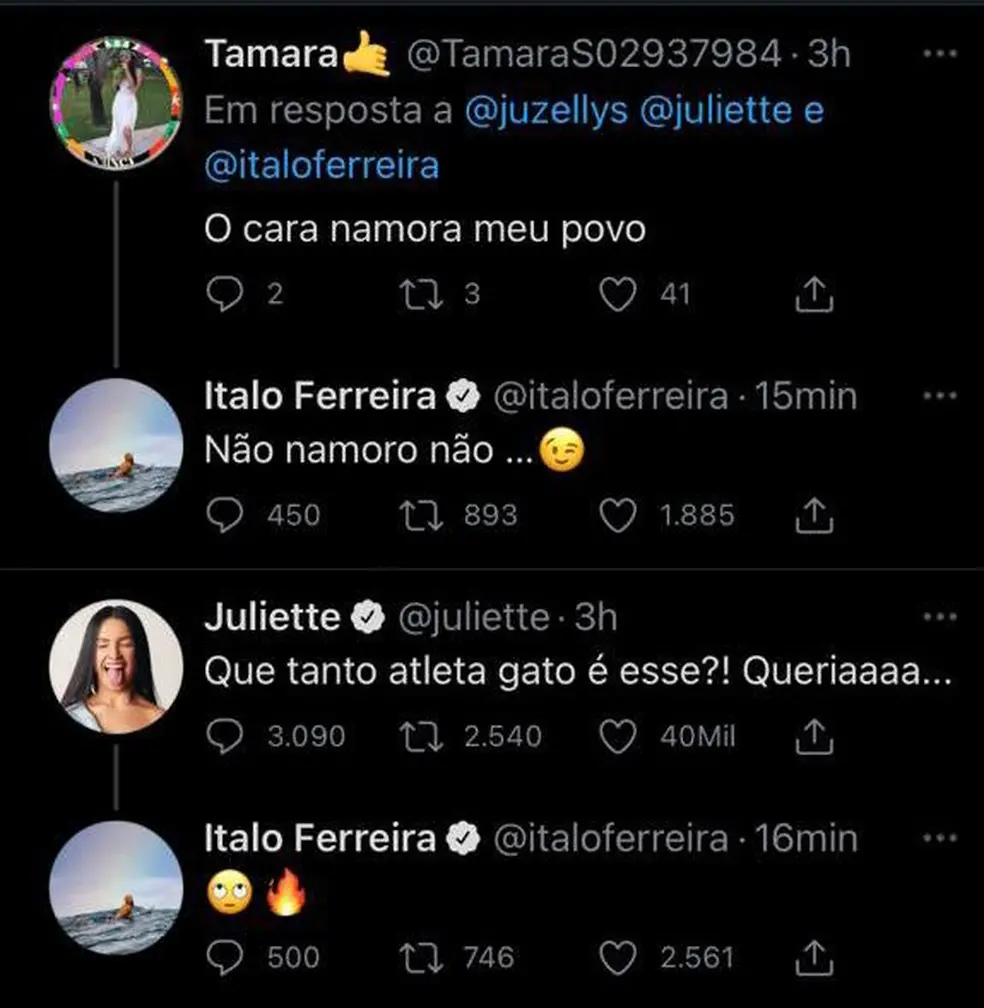
Task: Retweet Juliette's tweet with 2.540 retweets
Action: tap(416, 737)
